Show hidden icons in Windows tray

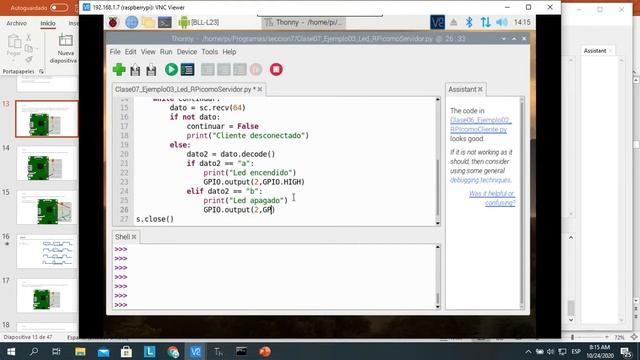tap(528, 351)
